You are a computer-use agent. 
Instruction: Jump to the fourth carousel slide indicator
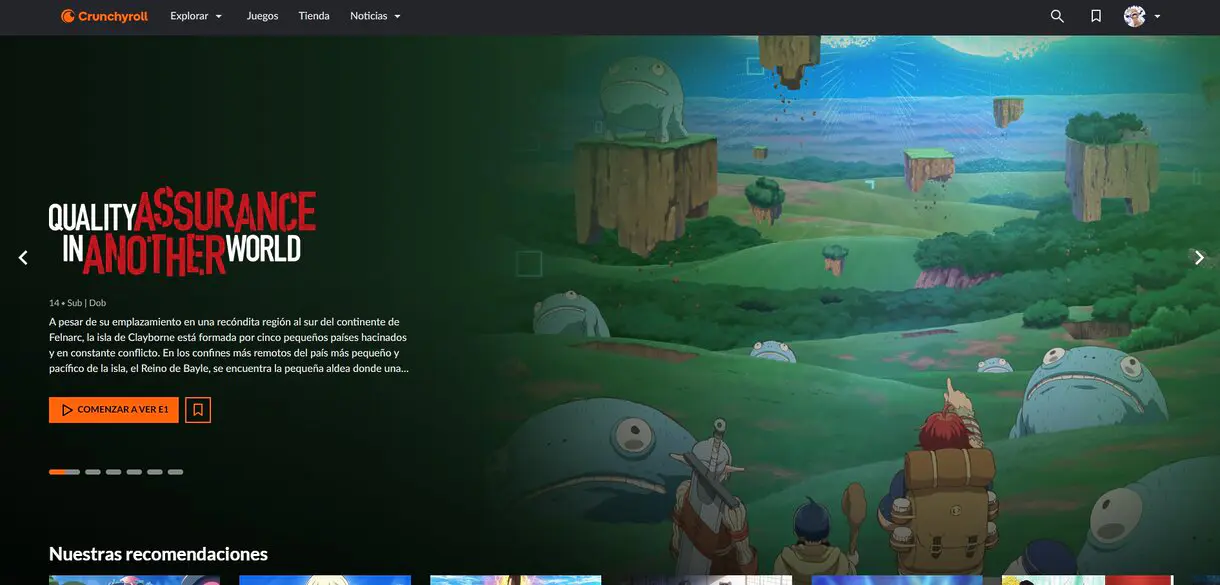click(134, 472)
